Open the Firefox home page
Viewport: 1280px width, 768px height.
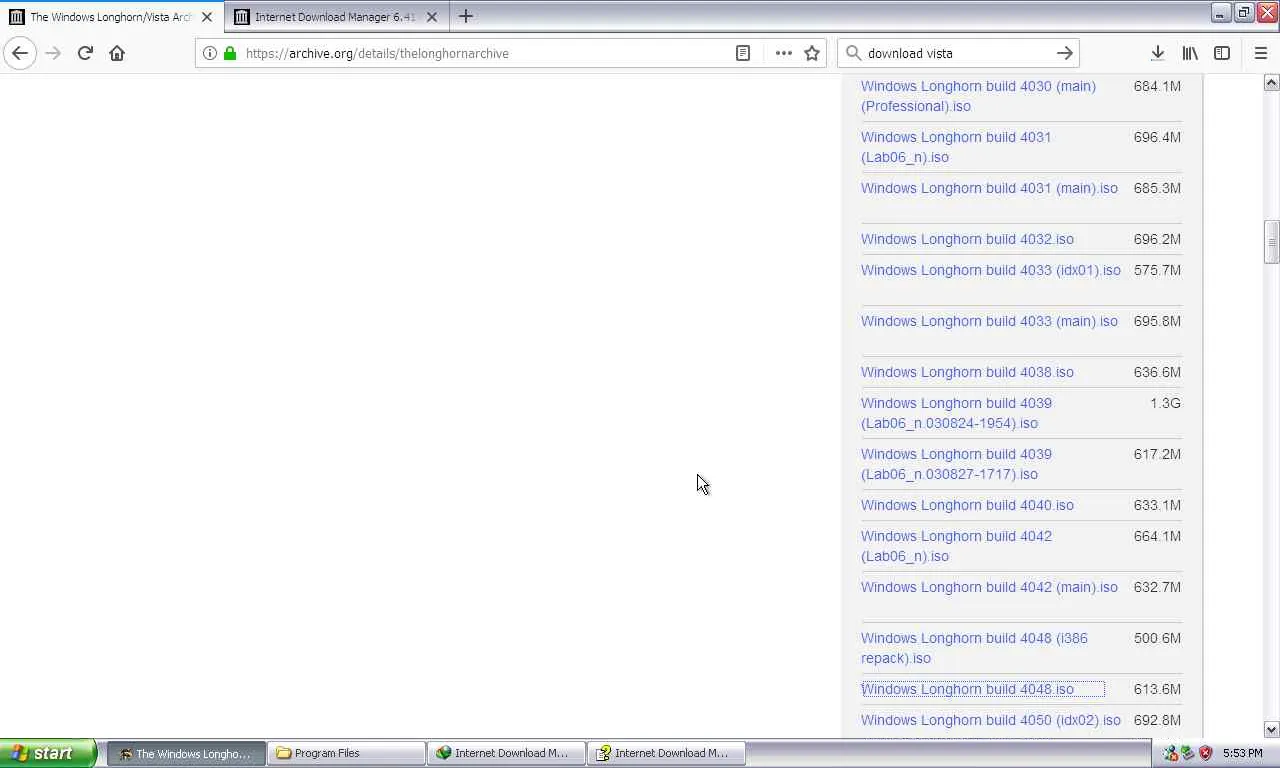pos(117,53)
